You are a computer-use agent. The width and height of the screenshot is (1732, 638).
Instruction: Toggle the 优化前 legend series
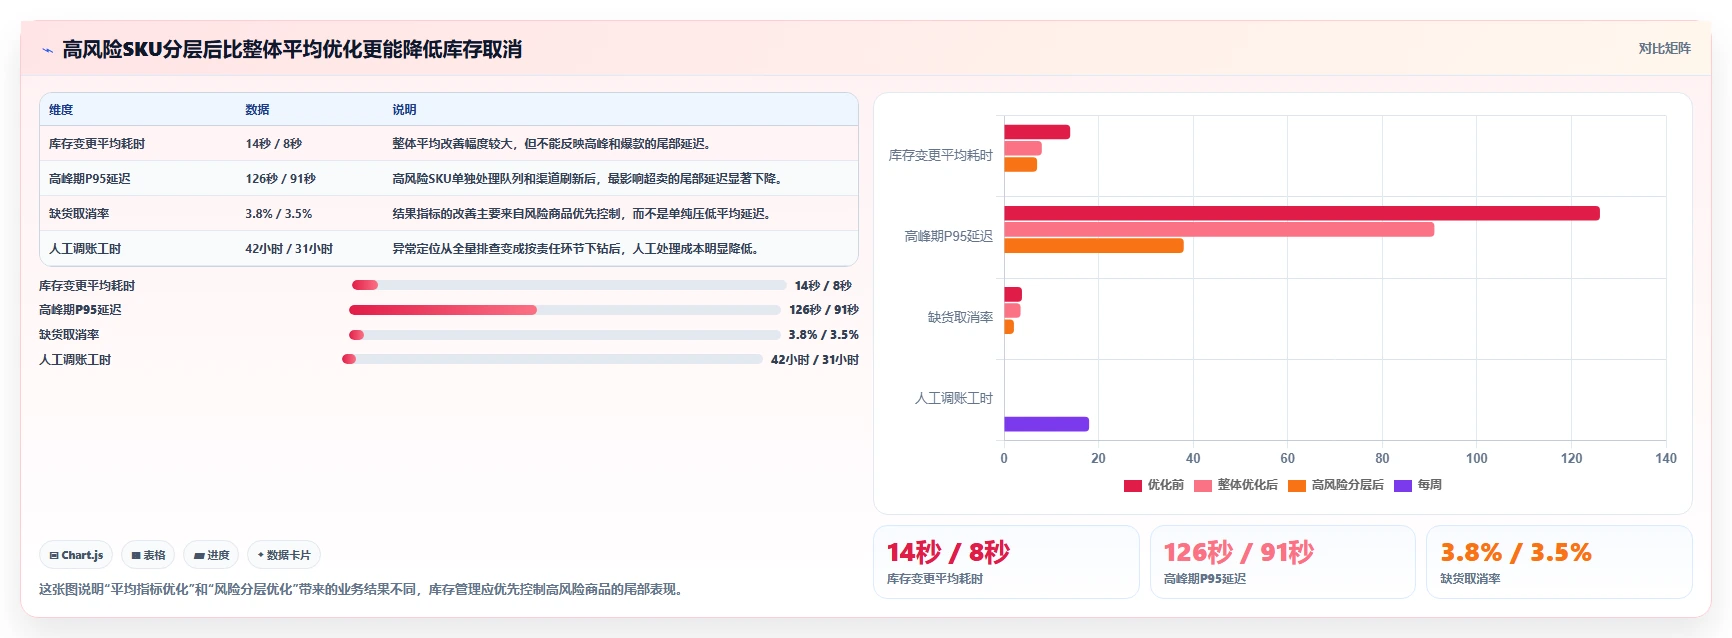[1153, 485]
